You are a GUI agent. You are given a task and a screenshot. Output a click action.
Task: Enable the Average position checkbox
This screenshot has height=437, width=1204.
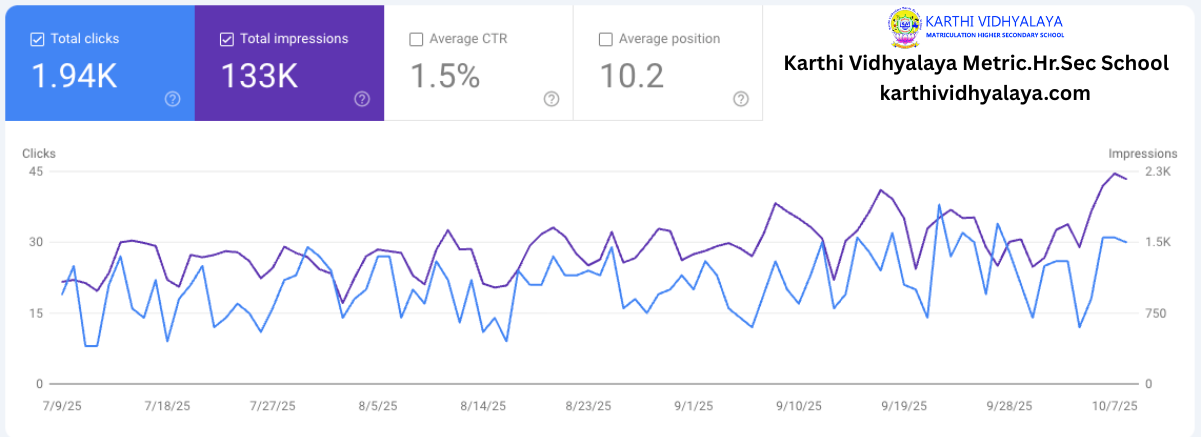pyautogui.click(x=605, y=39)
